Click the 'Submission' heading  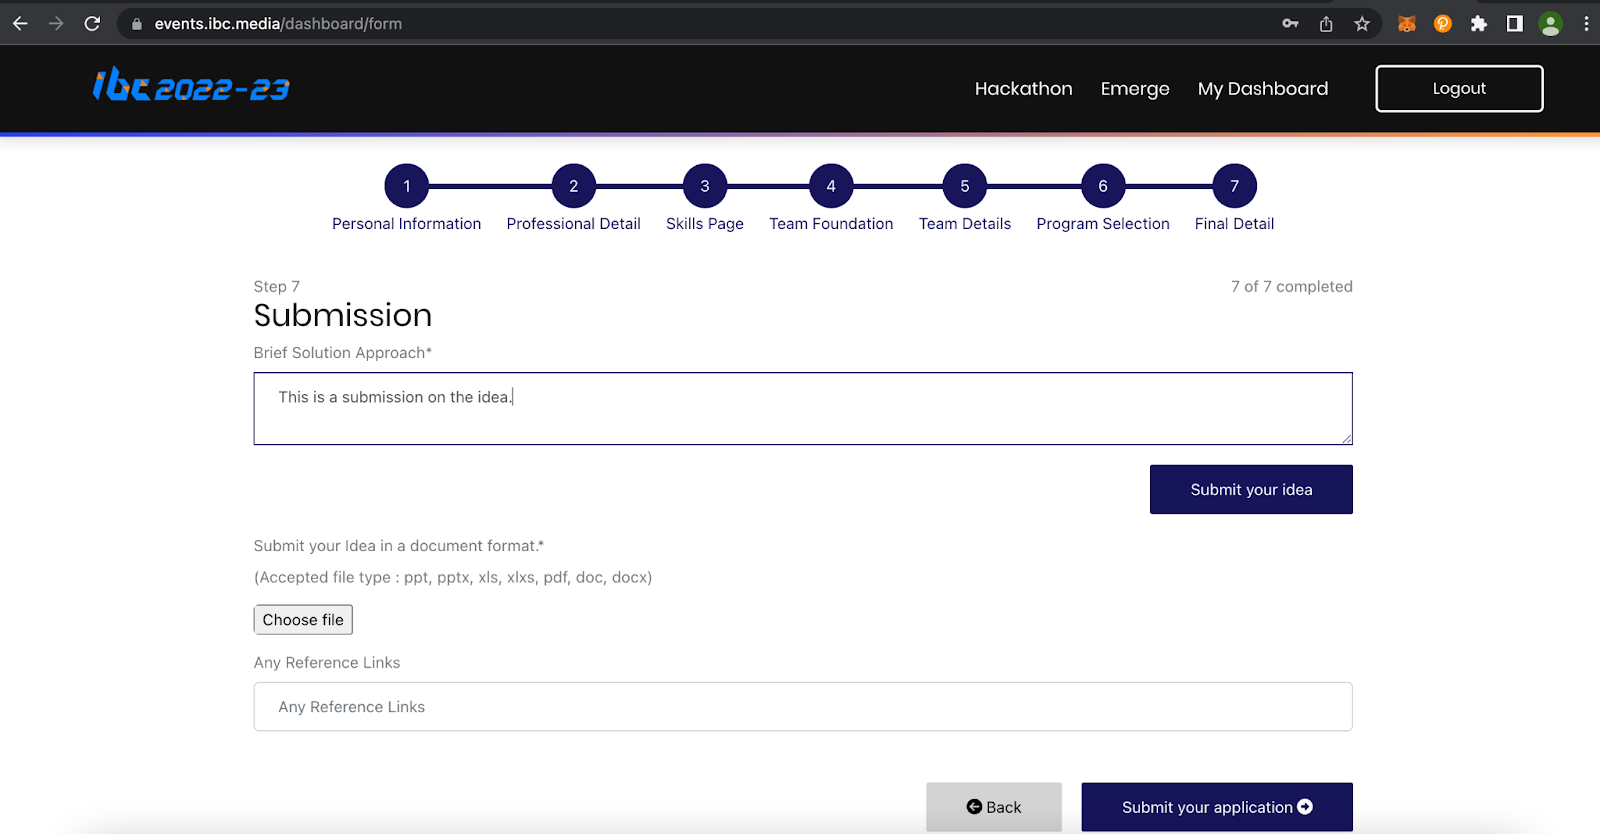click(343, 316)
